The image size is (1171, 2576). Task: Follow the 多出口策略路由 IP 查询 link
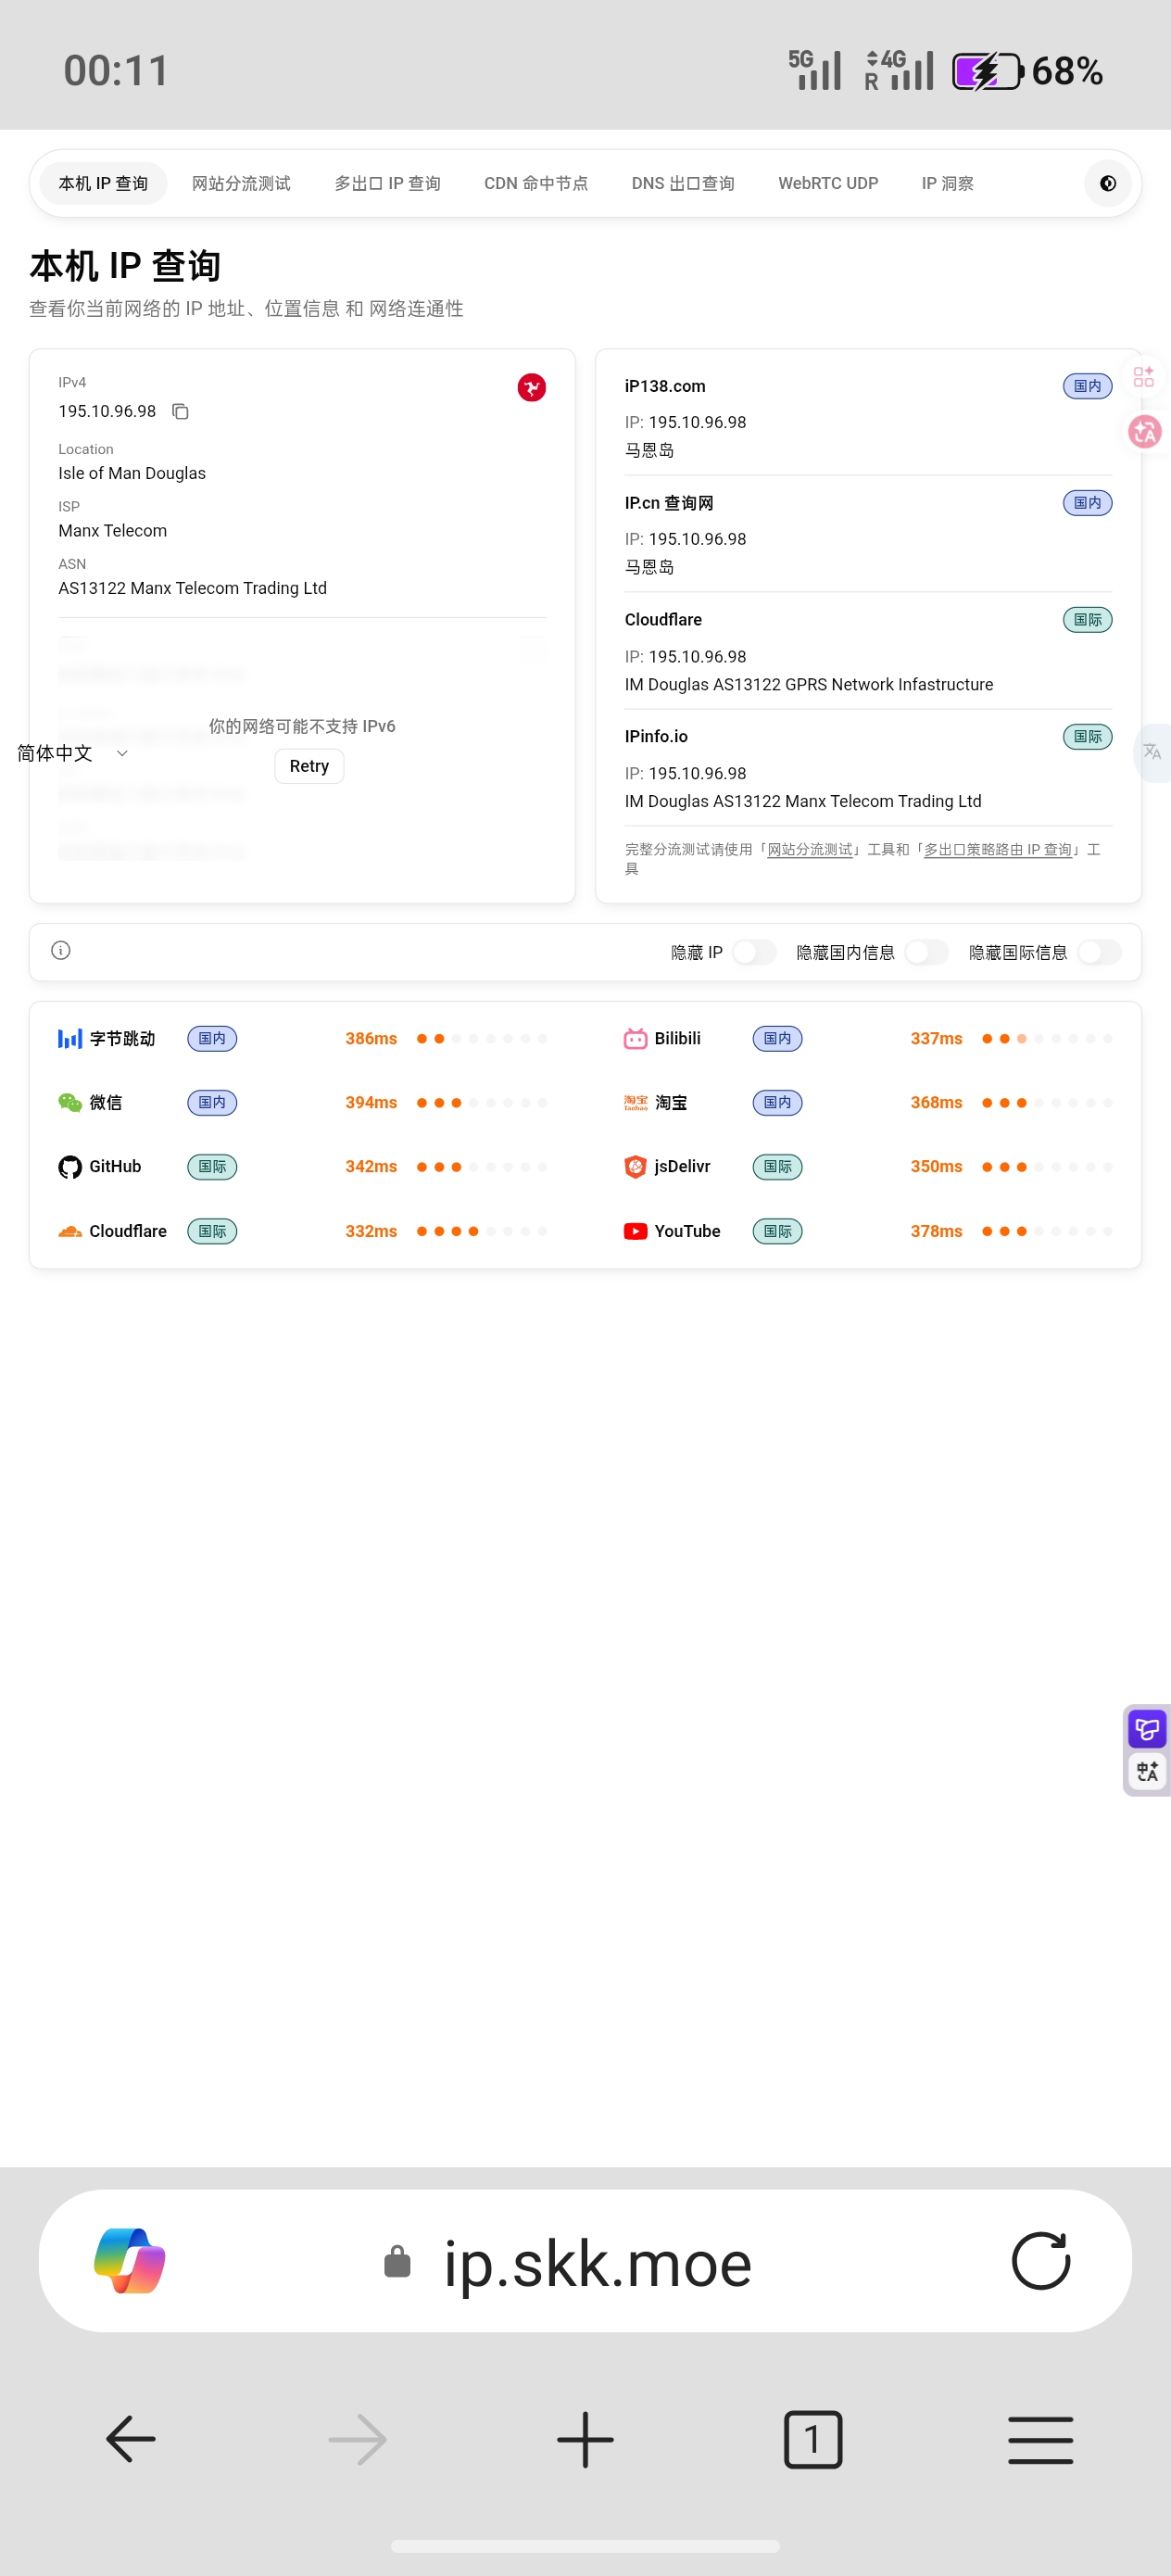pos(997,849)
